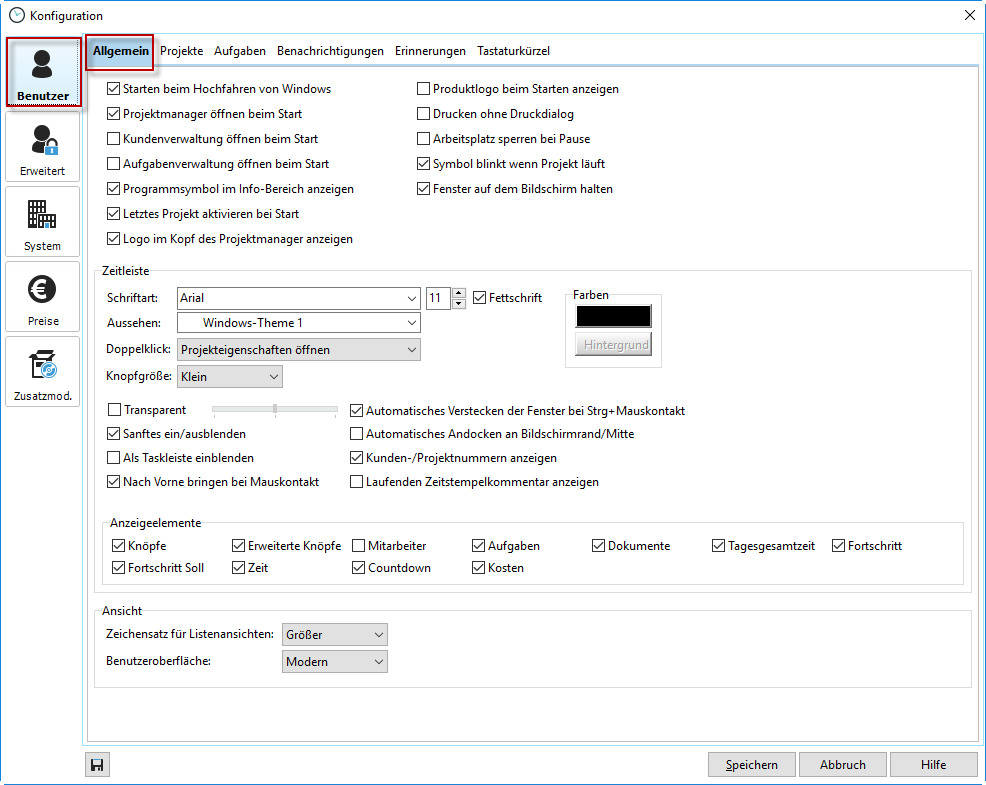986x785 pixels.
Task: Switch to the Tastaturkürzel tab
Action: (513, 51)
